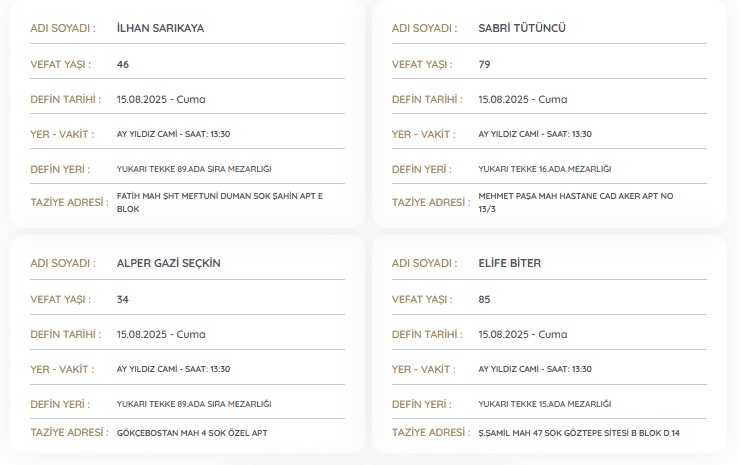Click the name SABRİ TÜTÜNCÜ
Screen dimensions: 739x465
pyautogui.click(x=522, y=28)
